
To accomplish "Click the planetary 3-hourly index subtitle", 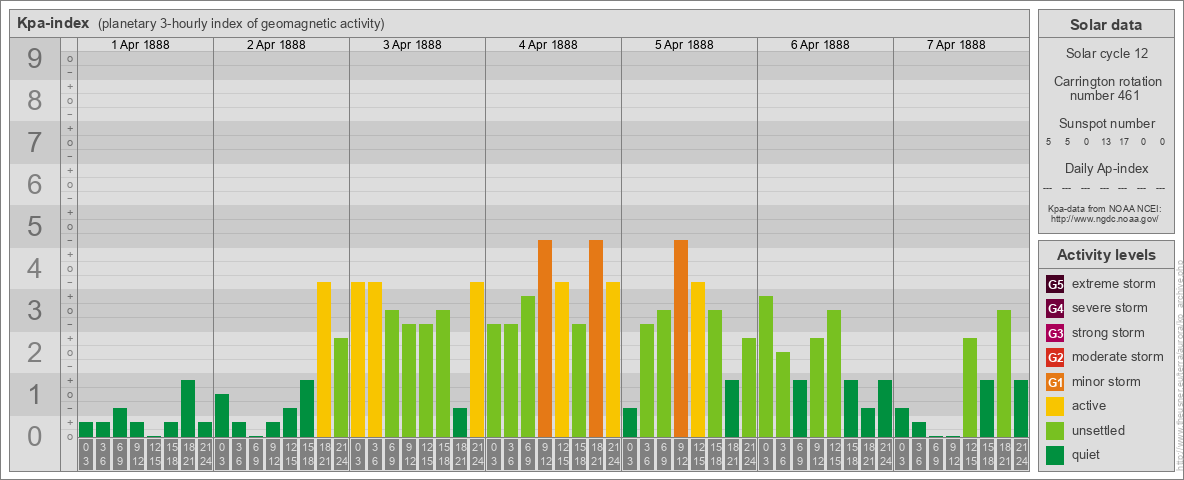I will (x=241, y=23).
